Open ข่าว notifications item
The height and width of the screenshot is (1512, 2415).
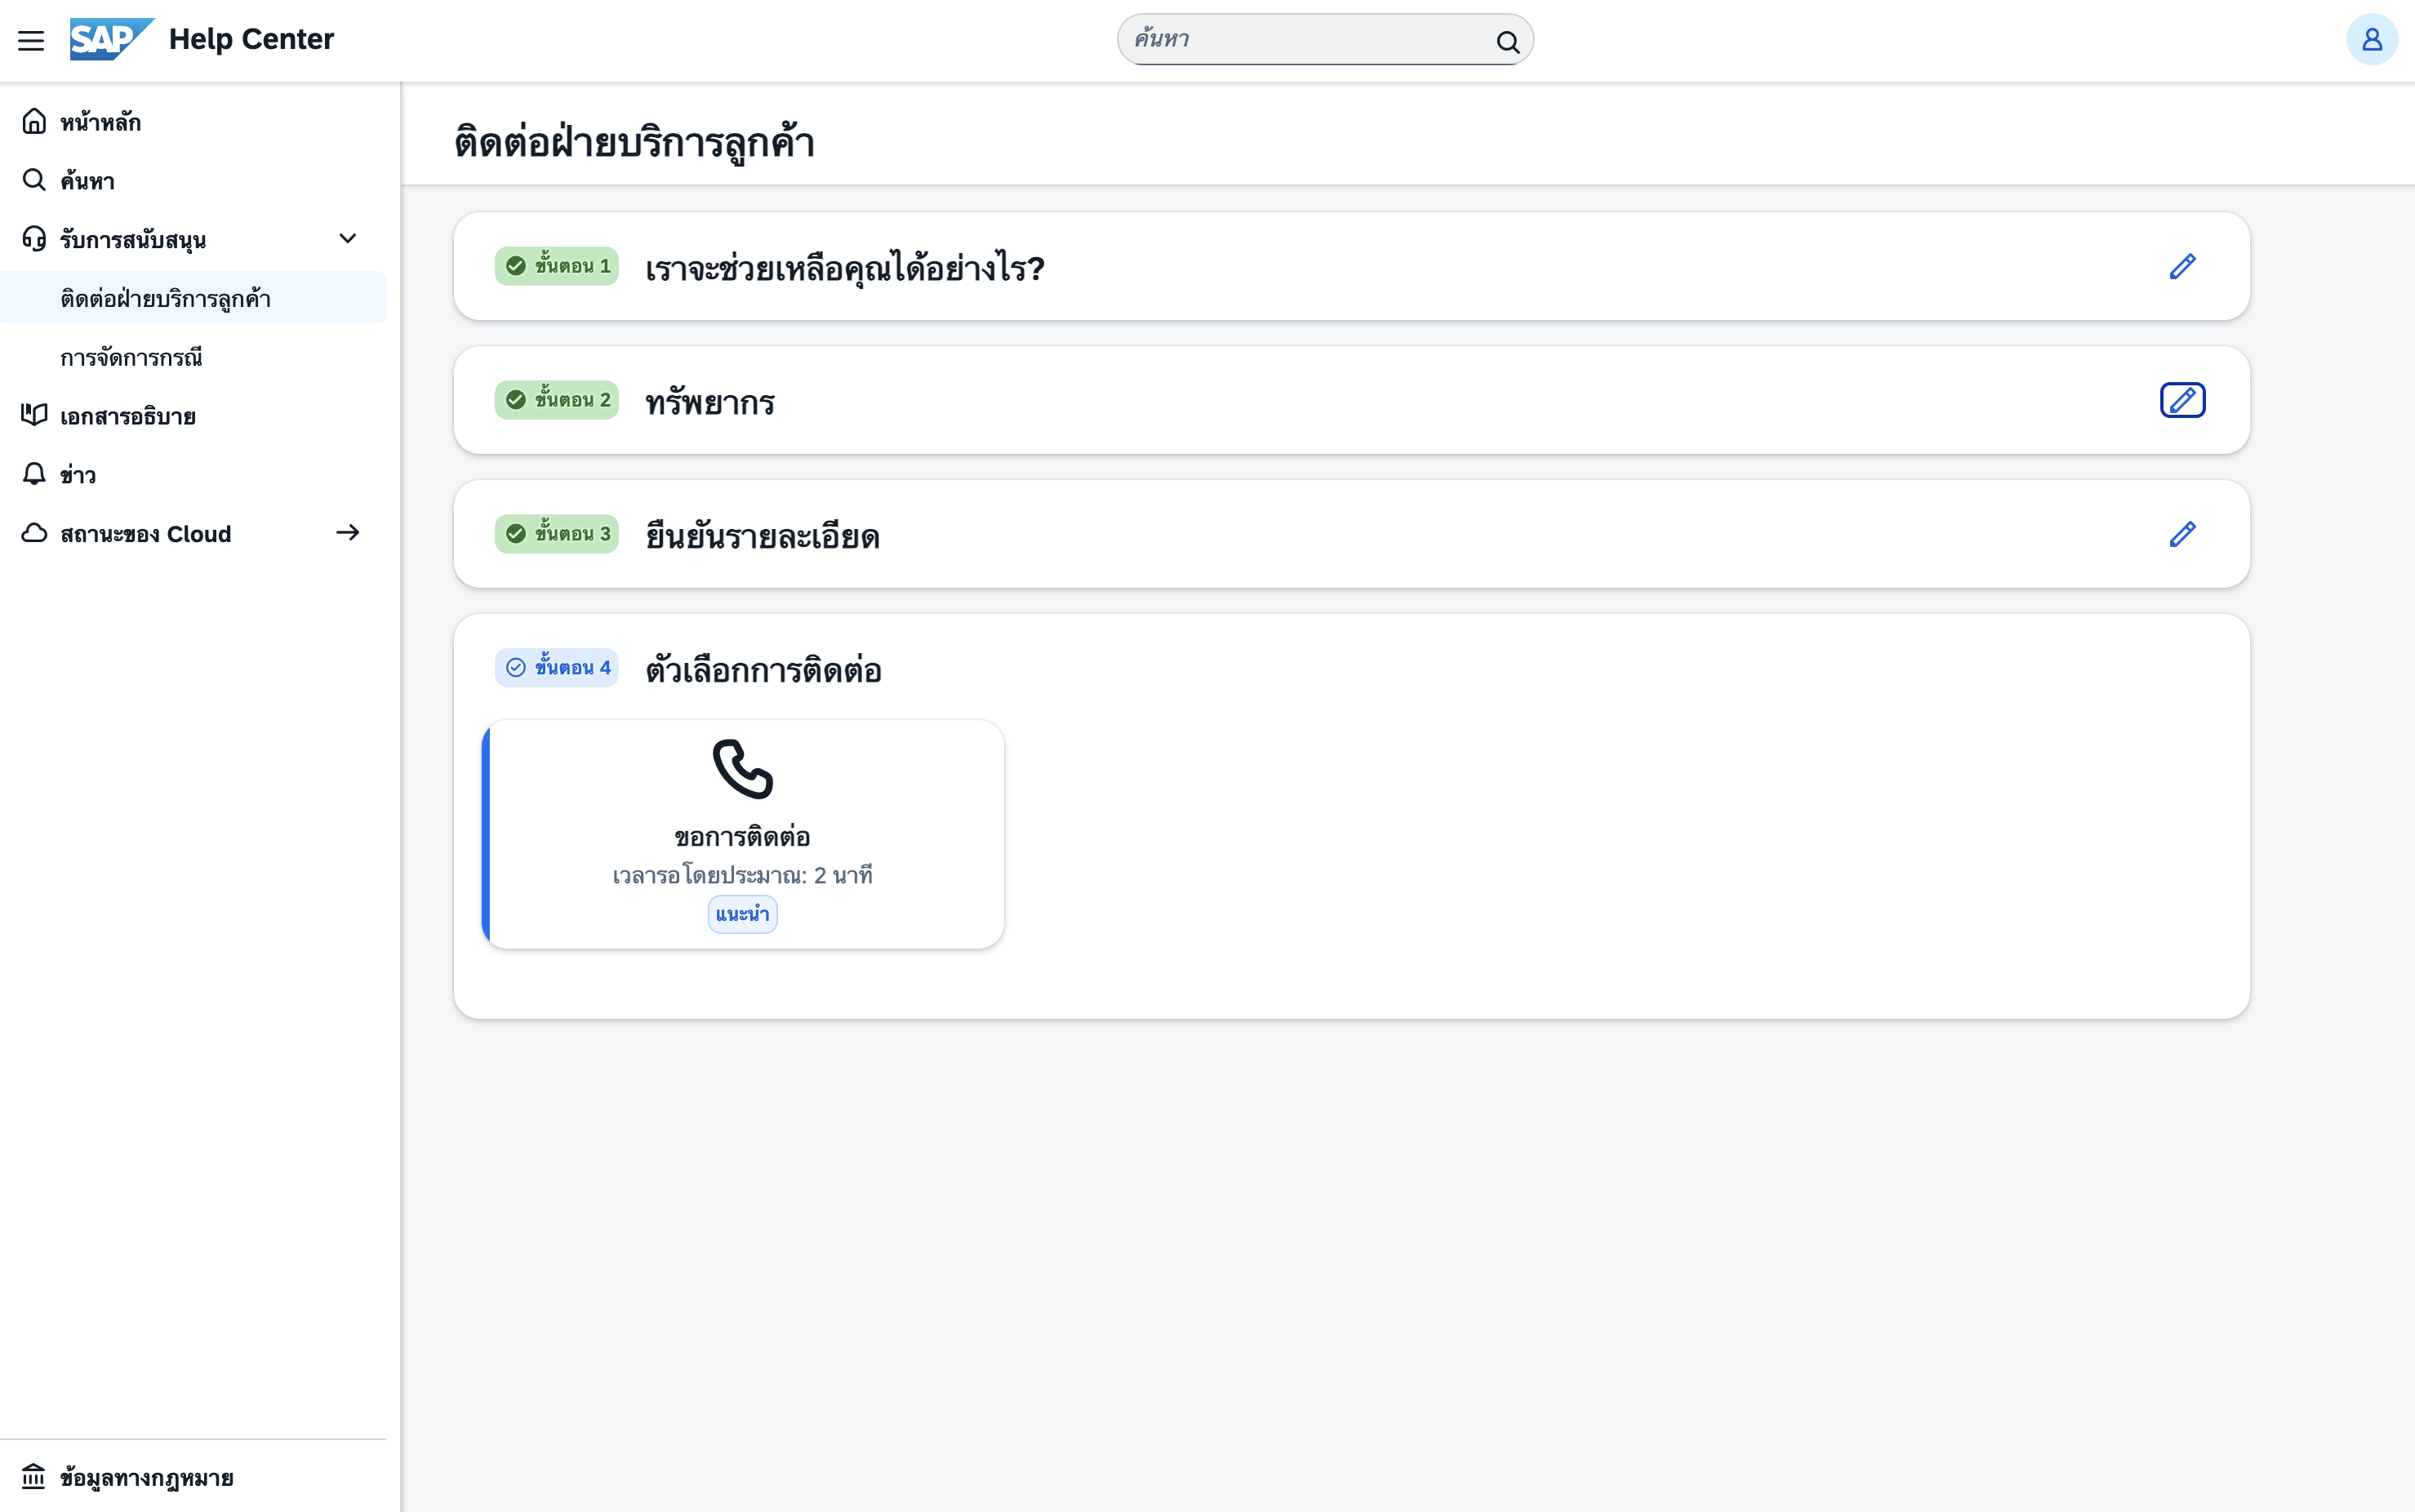click(x=77, y=475)
